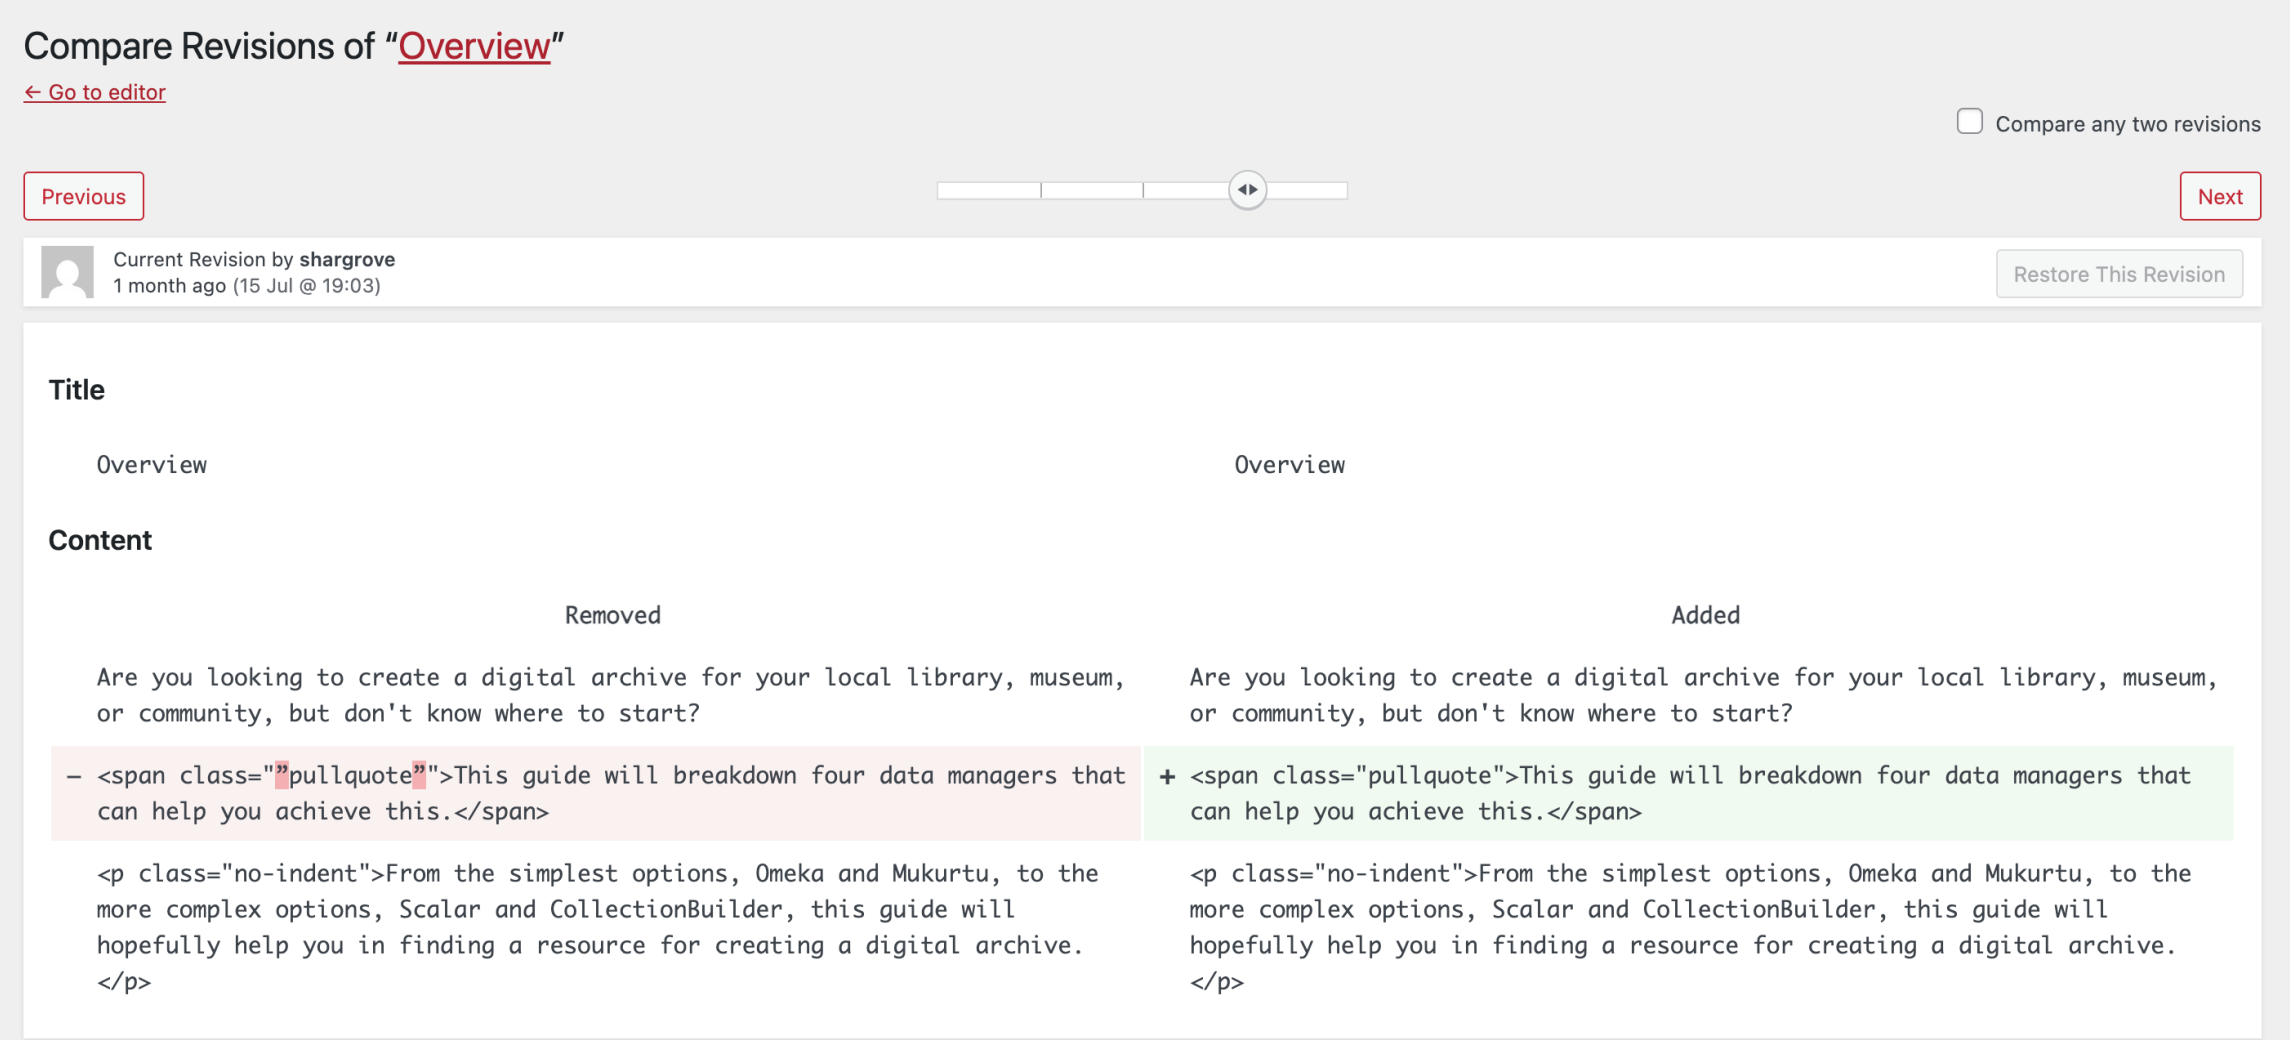The width and height of the screenshot is (2290, 1040).
Task: Click shargrove's gray avatar image
Action: [67, 272]
